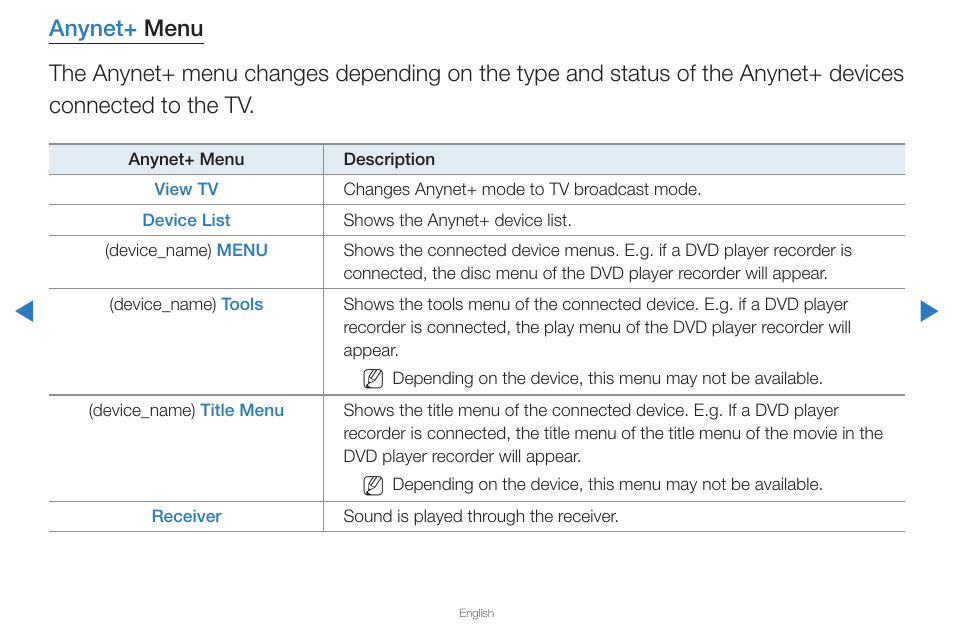
Task: Click the note icon under Title Menu description
Action: (x=373, y=485)
